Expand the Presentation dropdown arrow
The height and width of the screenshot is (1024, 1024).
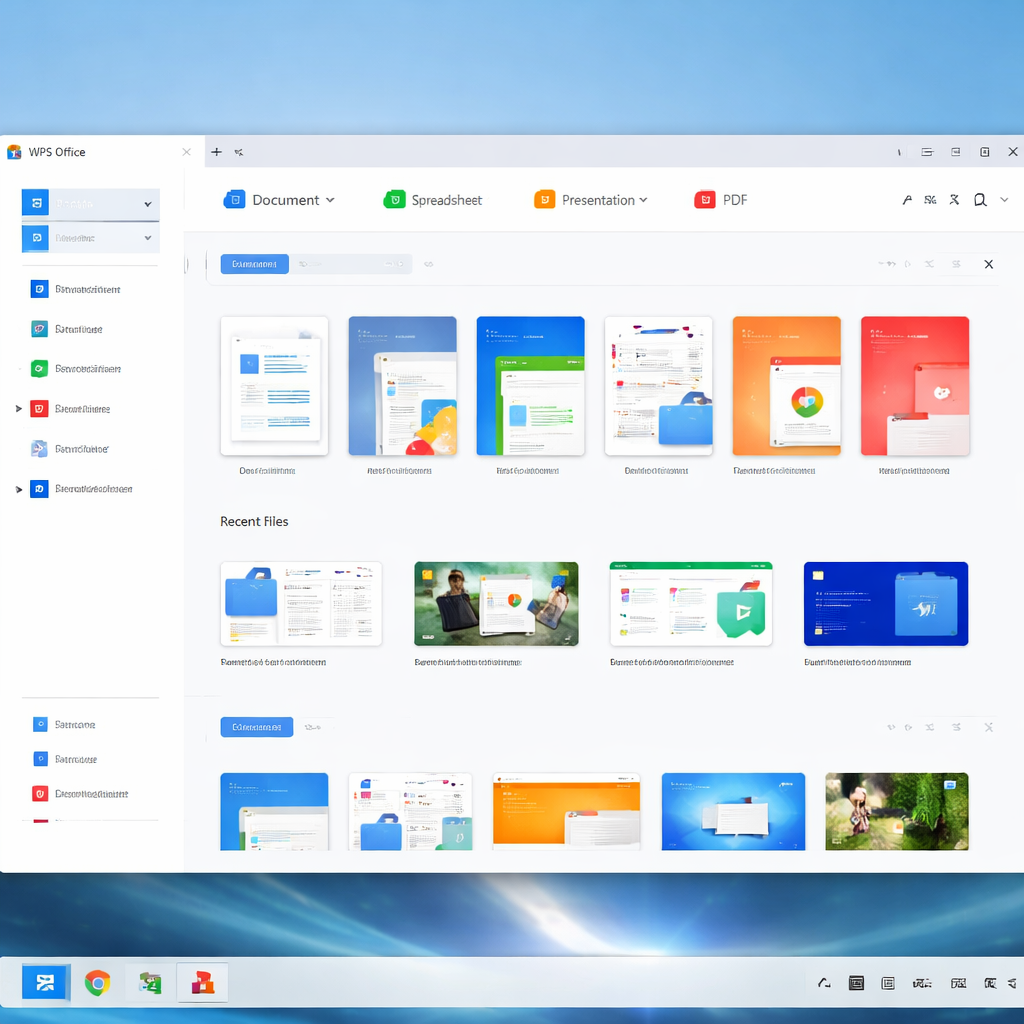coord(641,199)
